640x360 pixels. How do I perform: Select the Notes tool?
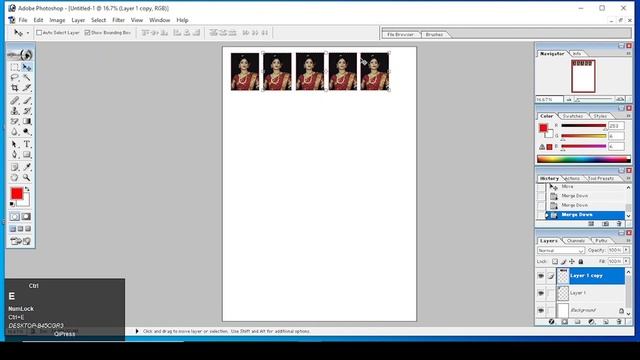click(x=14, y=167)
